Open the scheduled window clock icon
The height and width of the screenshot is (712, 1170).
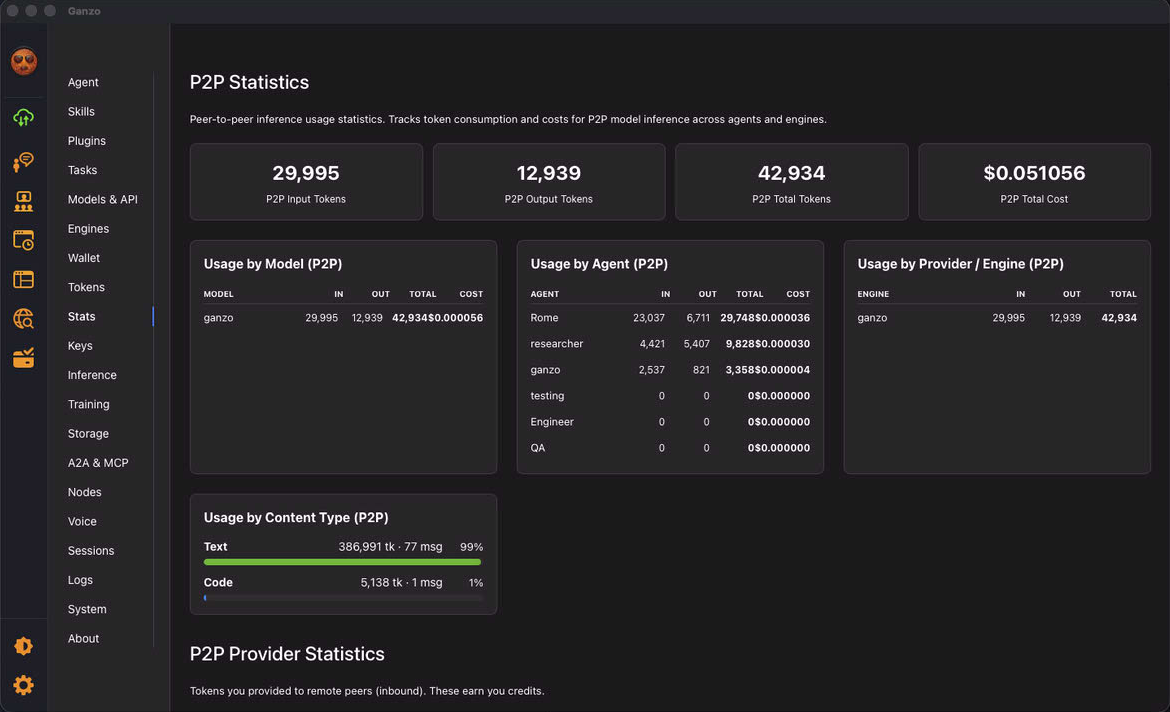pos(24,240)
